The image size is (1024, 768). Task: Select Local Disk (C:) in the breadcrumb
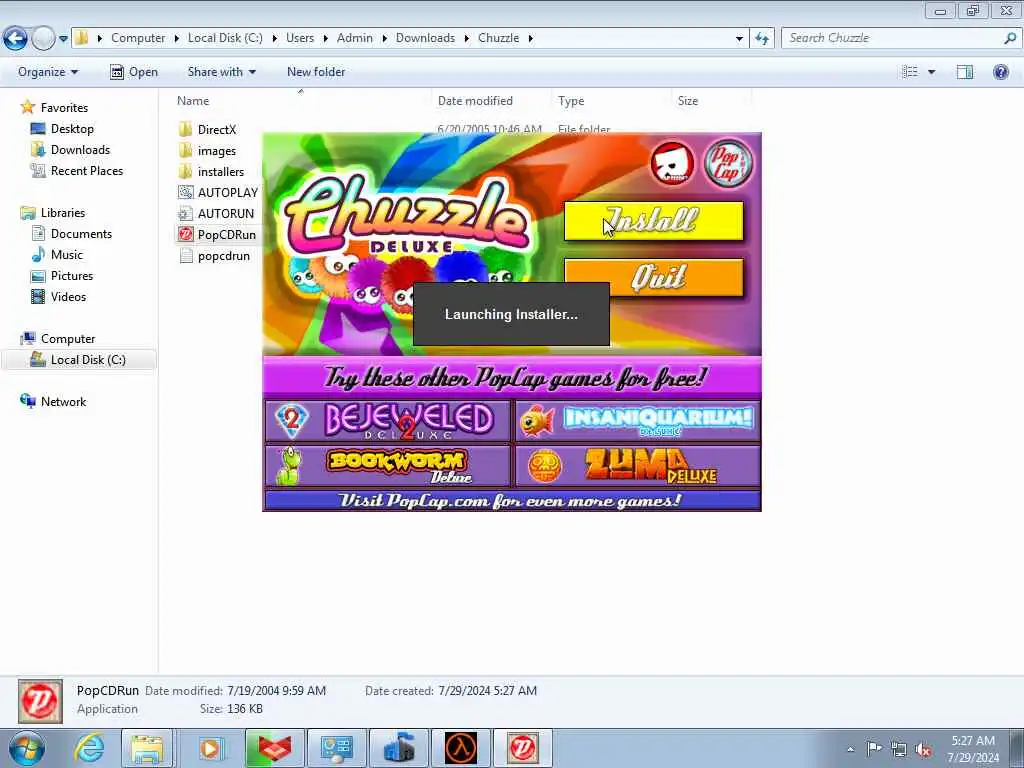[x=225, y=38]
